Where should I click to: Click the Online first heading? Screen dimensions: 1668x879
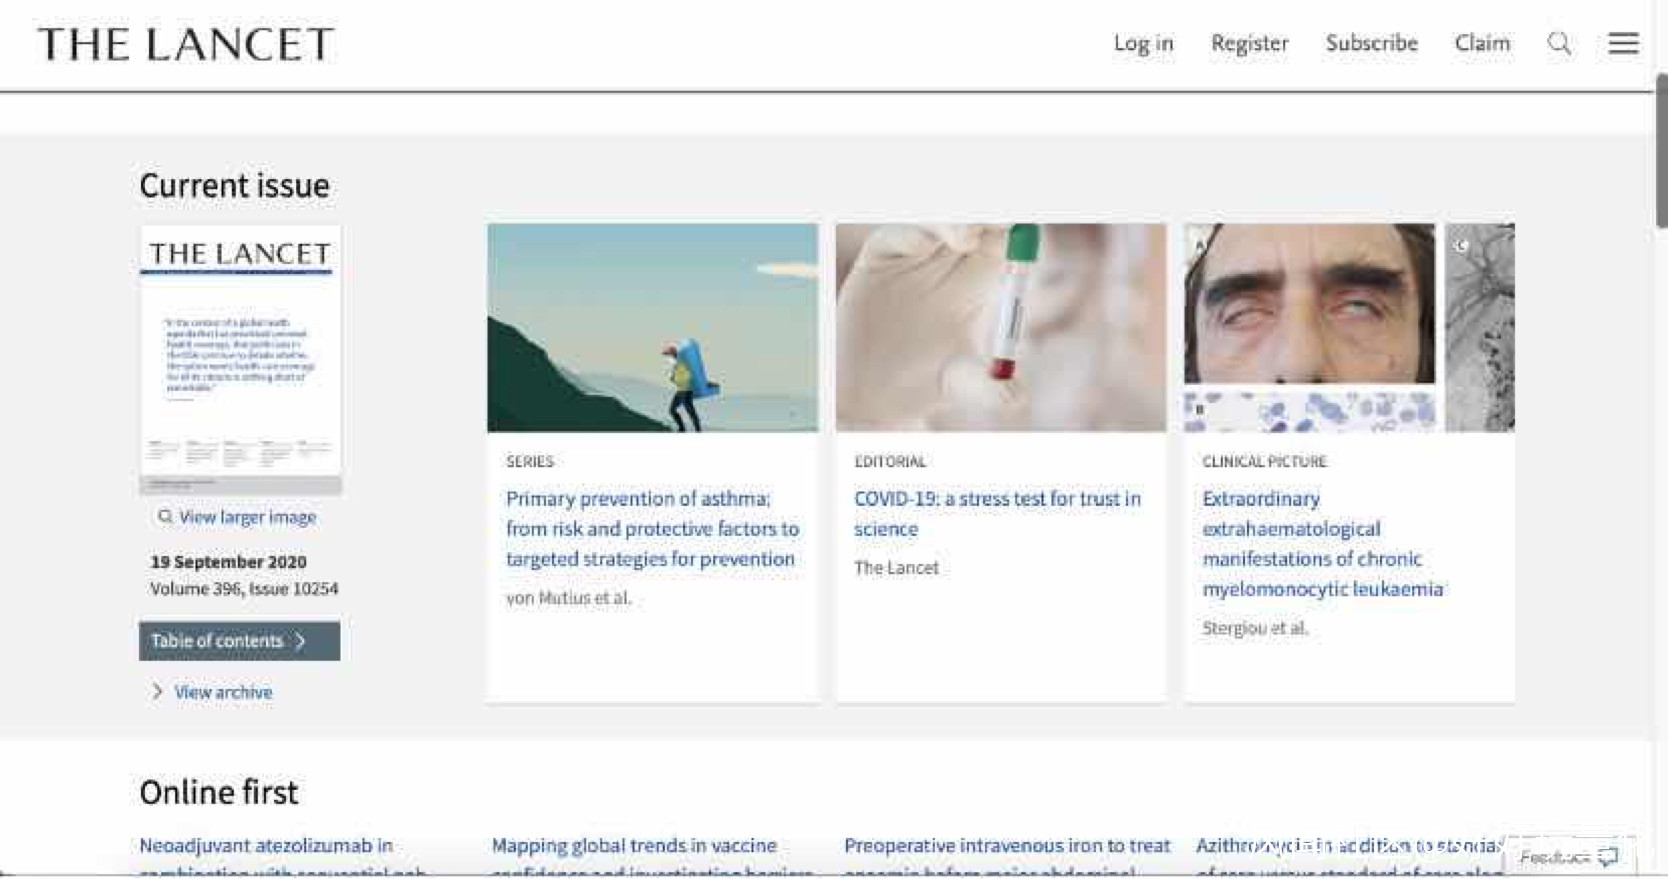218,792
